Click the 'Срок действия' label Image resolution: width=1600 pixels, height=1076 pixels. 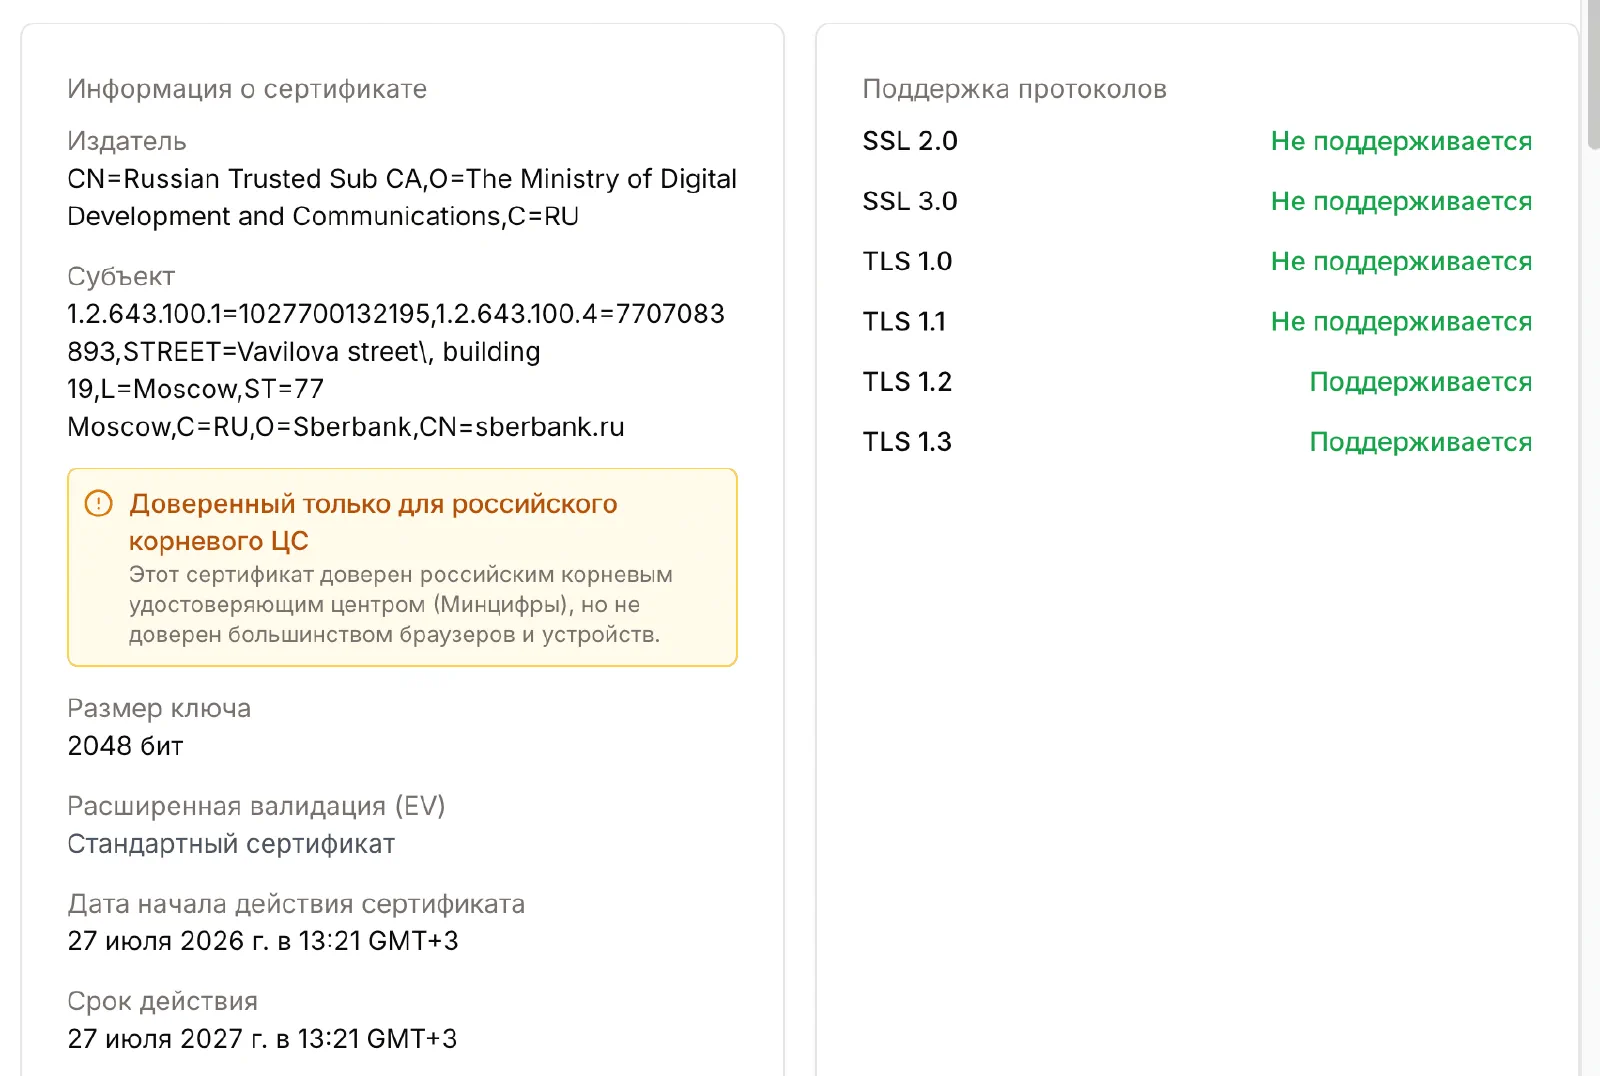point(162,1001)
